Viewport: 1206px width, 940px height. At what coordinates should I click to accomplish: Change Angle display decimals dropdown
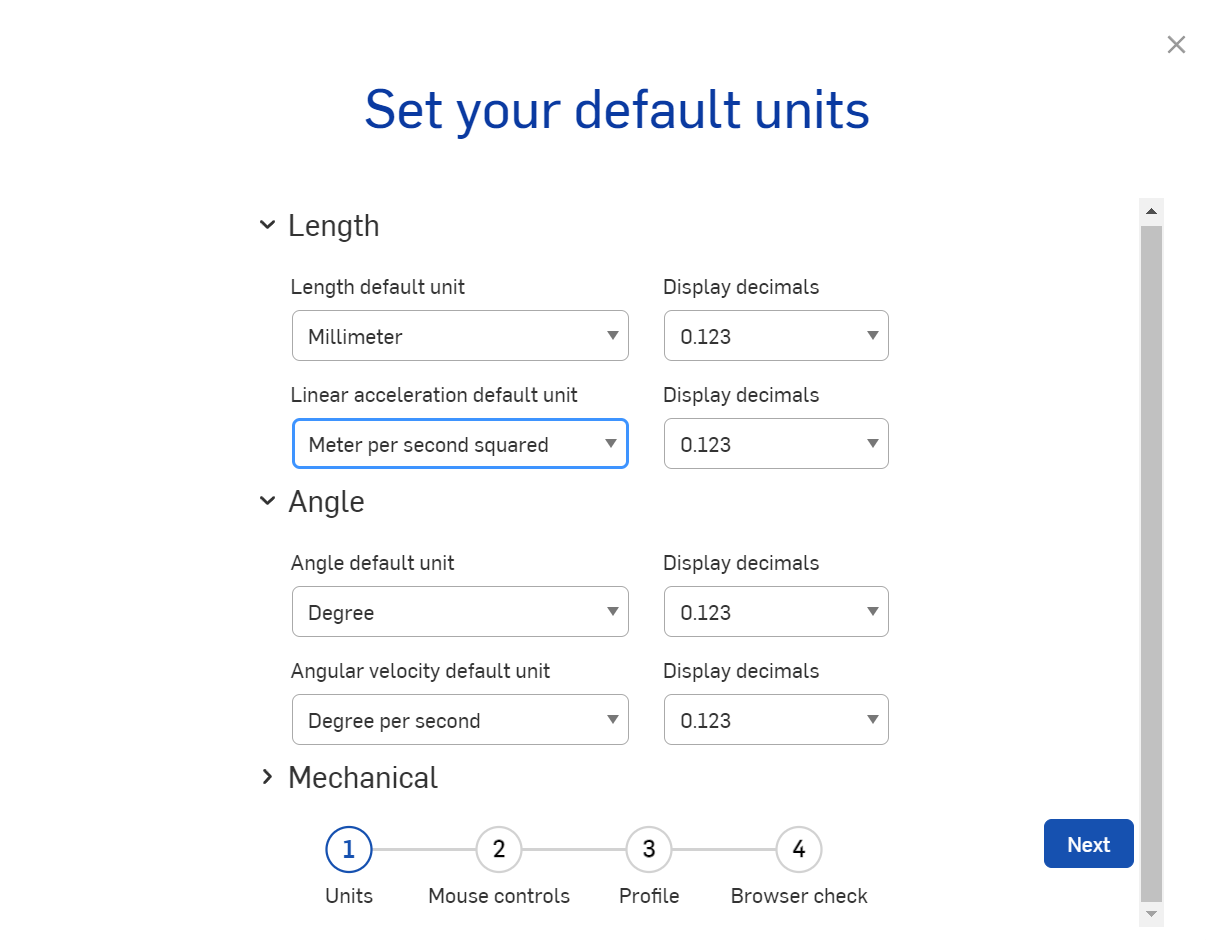coord(776,612)
